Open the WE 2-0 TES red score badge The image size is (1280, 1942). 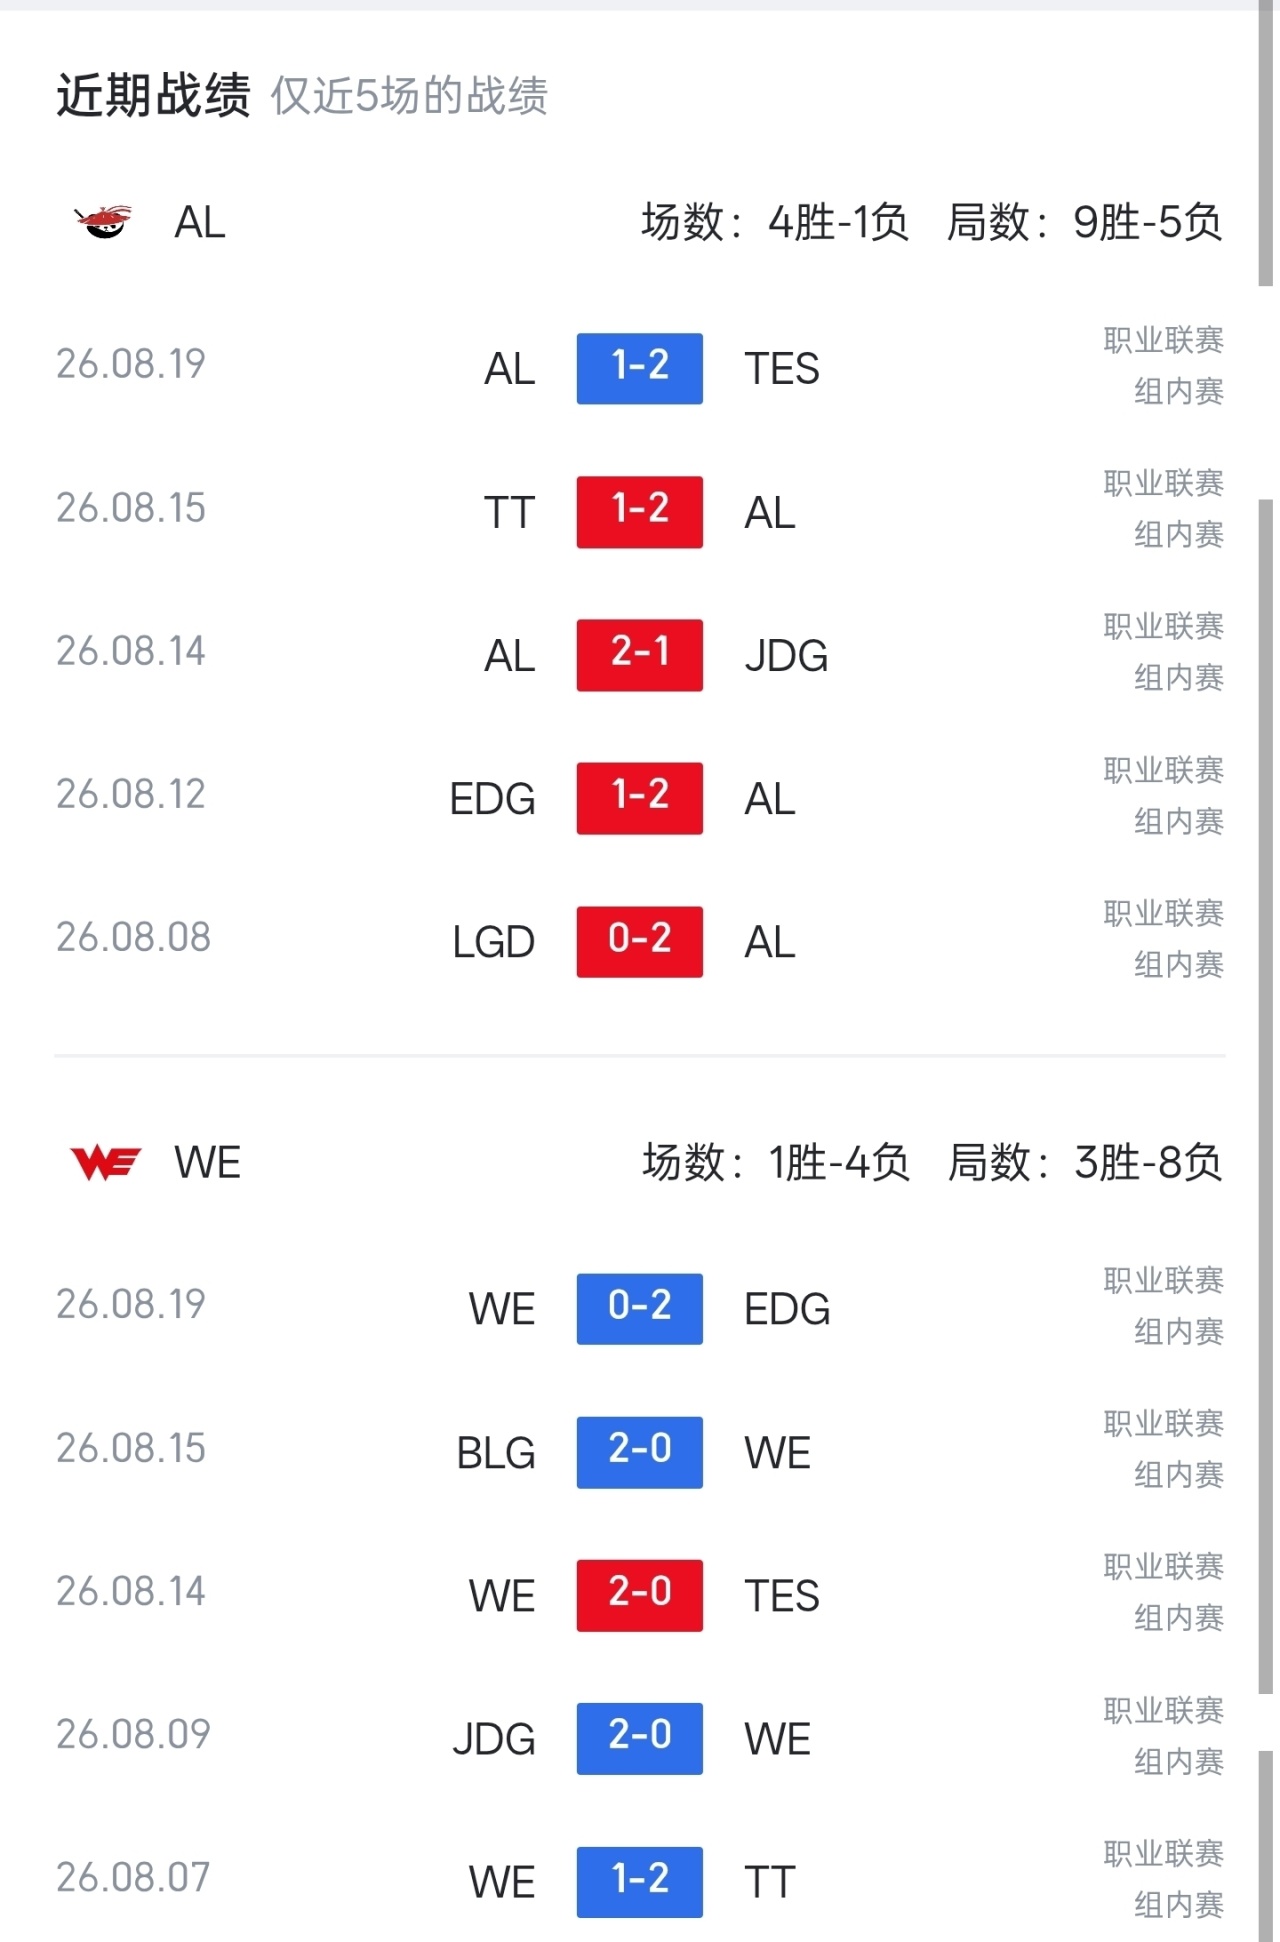(639, 1595)
